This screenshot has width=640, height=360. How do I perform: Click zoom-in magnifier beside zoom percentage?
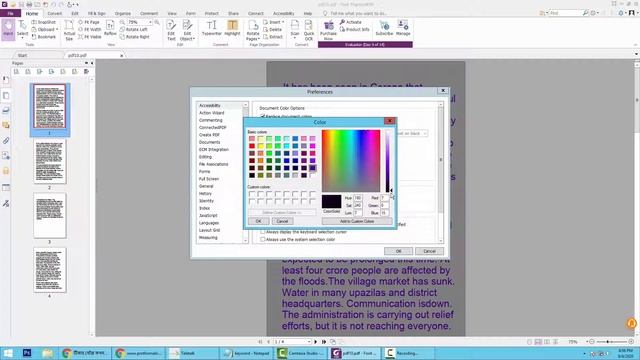(157, 22)
